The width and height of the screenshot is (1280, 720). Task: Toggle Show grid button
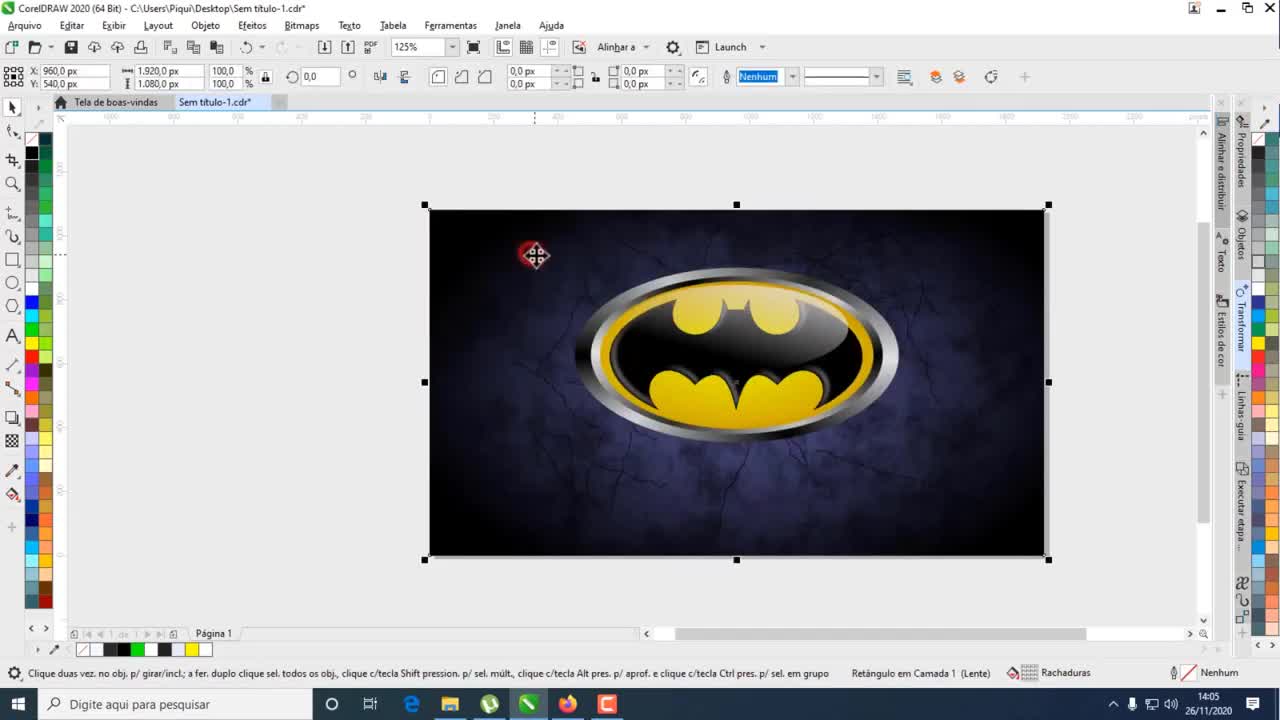pyautogui.click(x=526, y=47)
